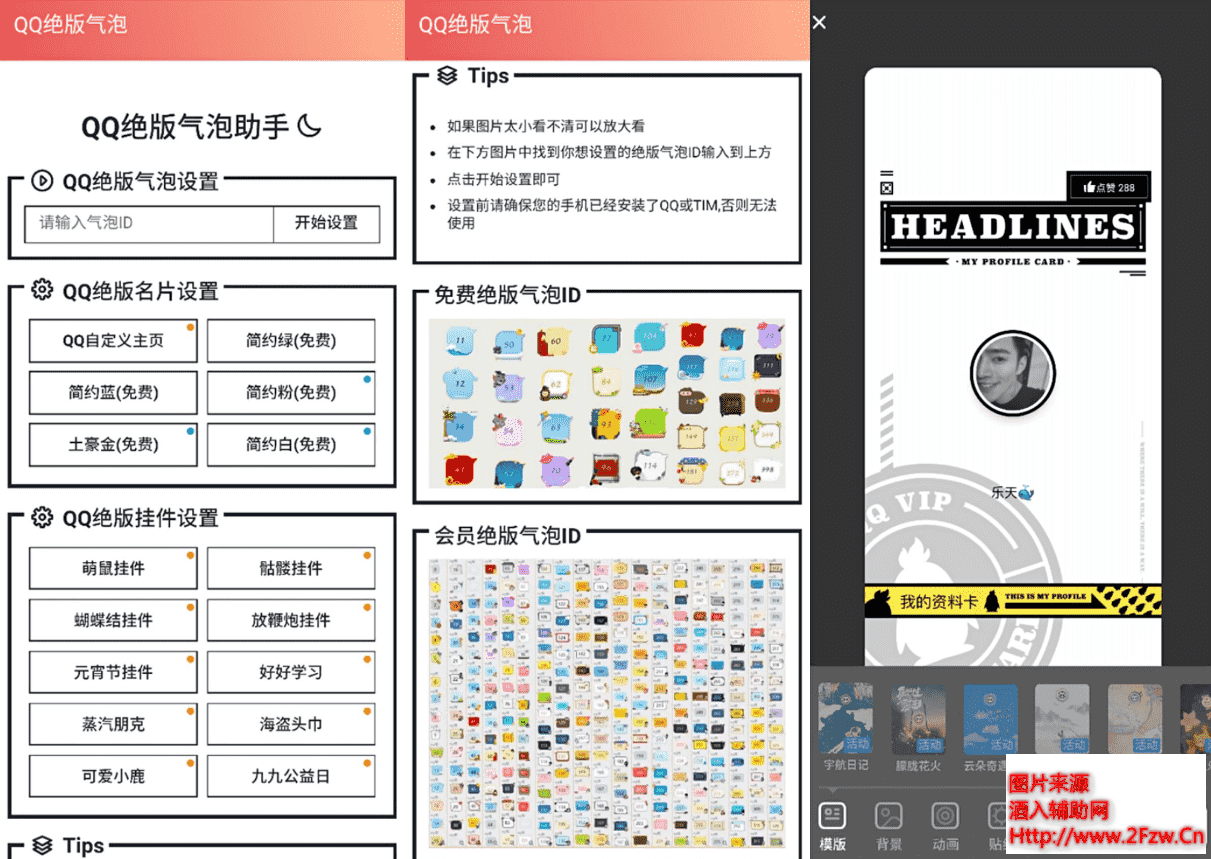Select 蒸汽朋克 pendant
The image size is (1211, 859).
pyautogui.click(x=113, y=725)
